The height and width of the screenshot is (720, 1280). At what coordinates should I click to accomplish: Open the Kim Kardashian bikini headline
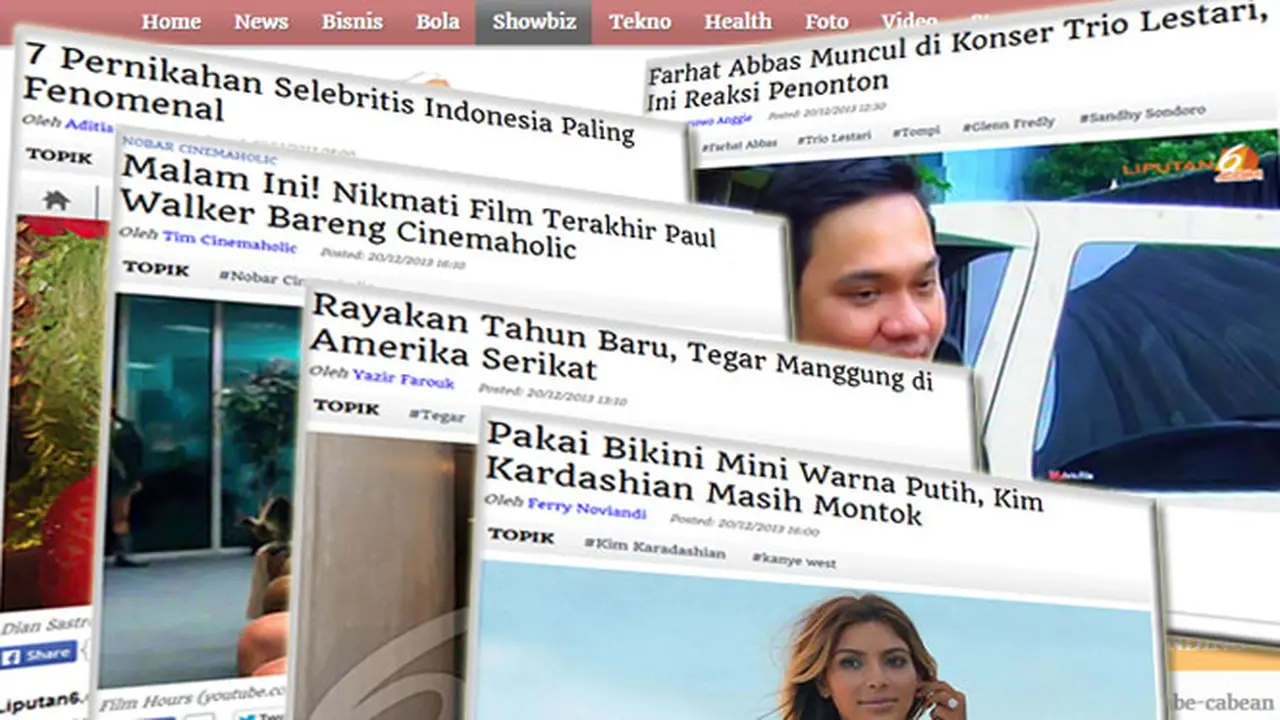(x=764, y=474)
